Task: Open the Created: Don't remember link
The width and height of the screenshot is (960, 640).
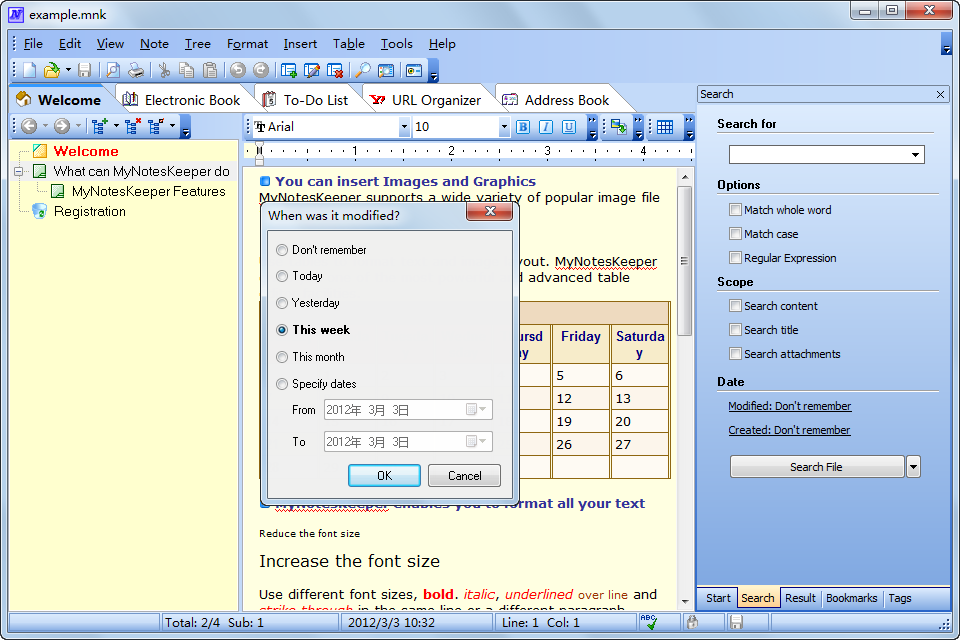Action: pos(789,430)
